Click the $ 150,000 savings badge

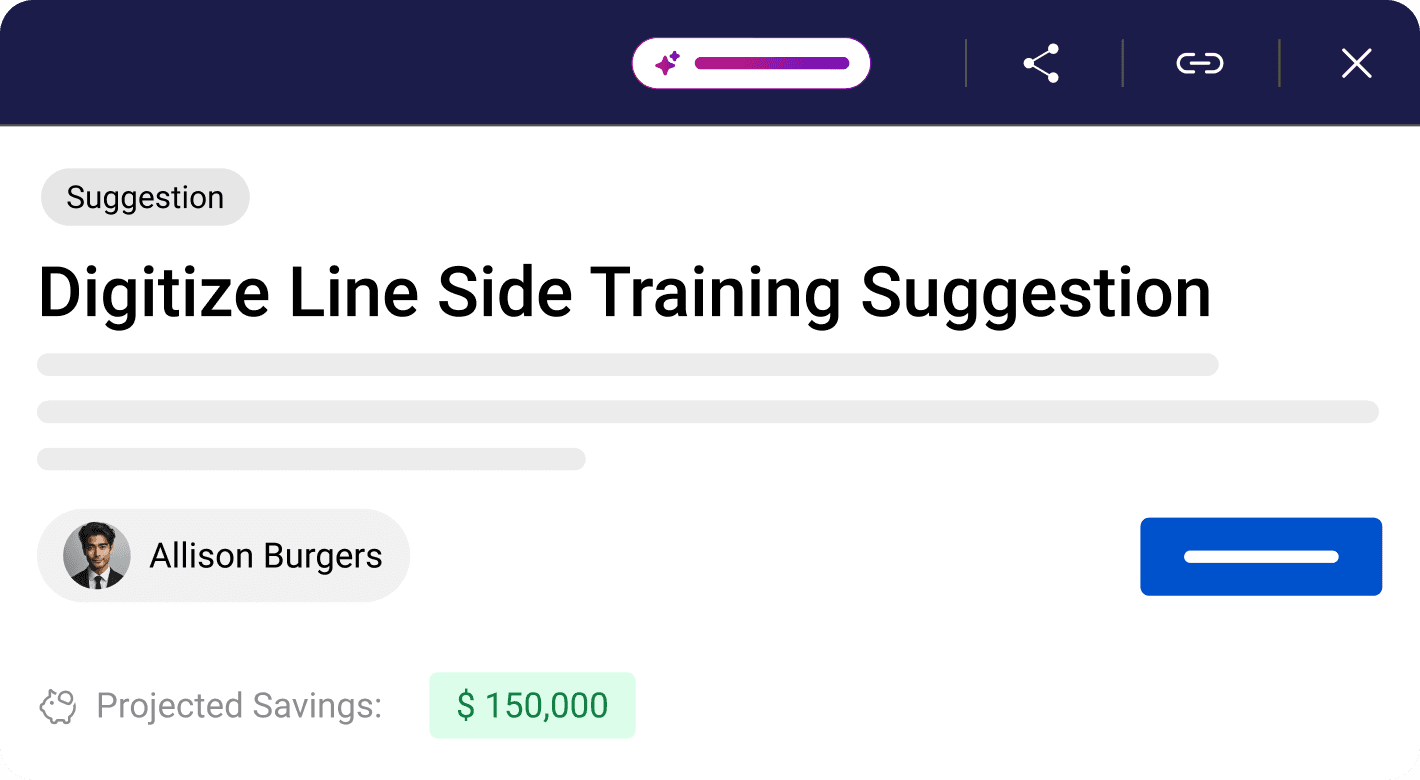pyautogui.click(x=532, y=706)
